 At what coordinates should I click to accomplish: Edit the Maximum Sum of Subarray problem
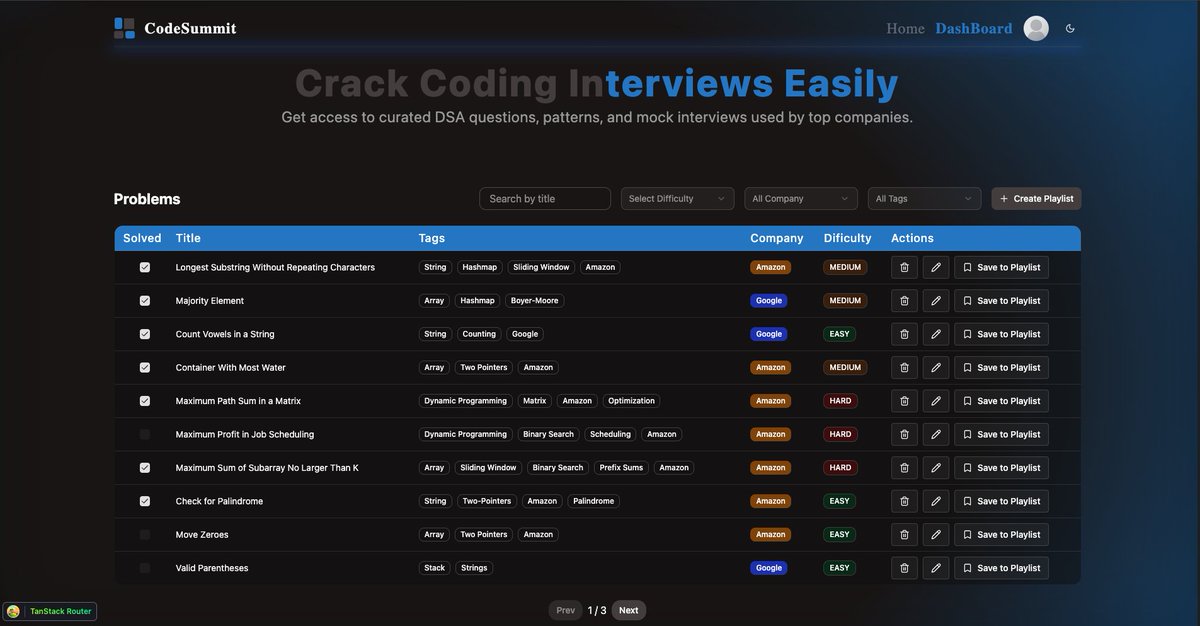click(936, 468)
